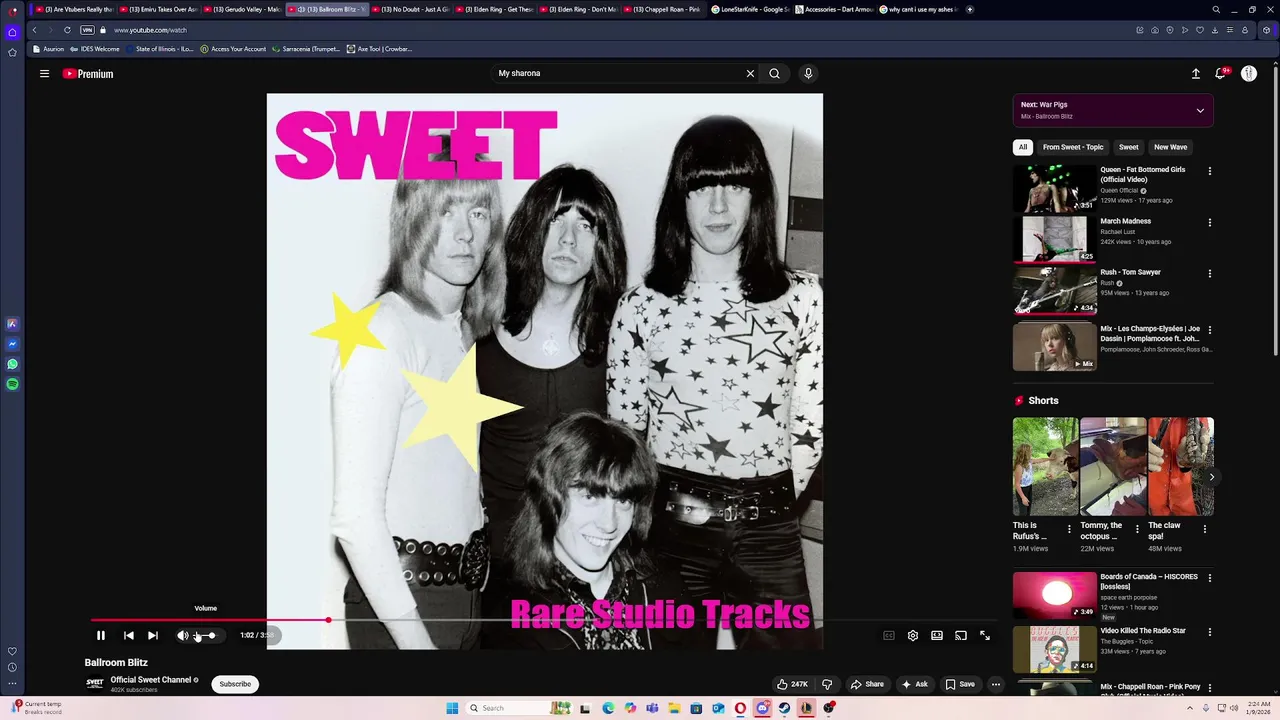Dislike the video

(827, 684)
